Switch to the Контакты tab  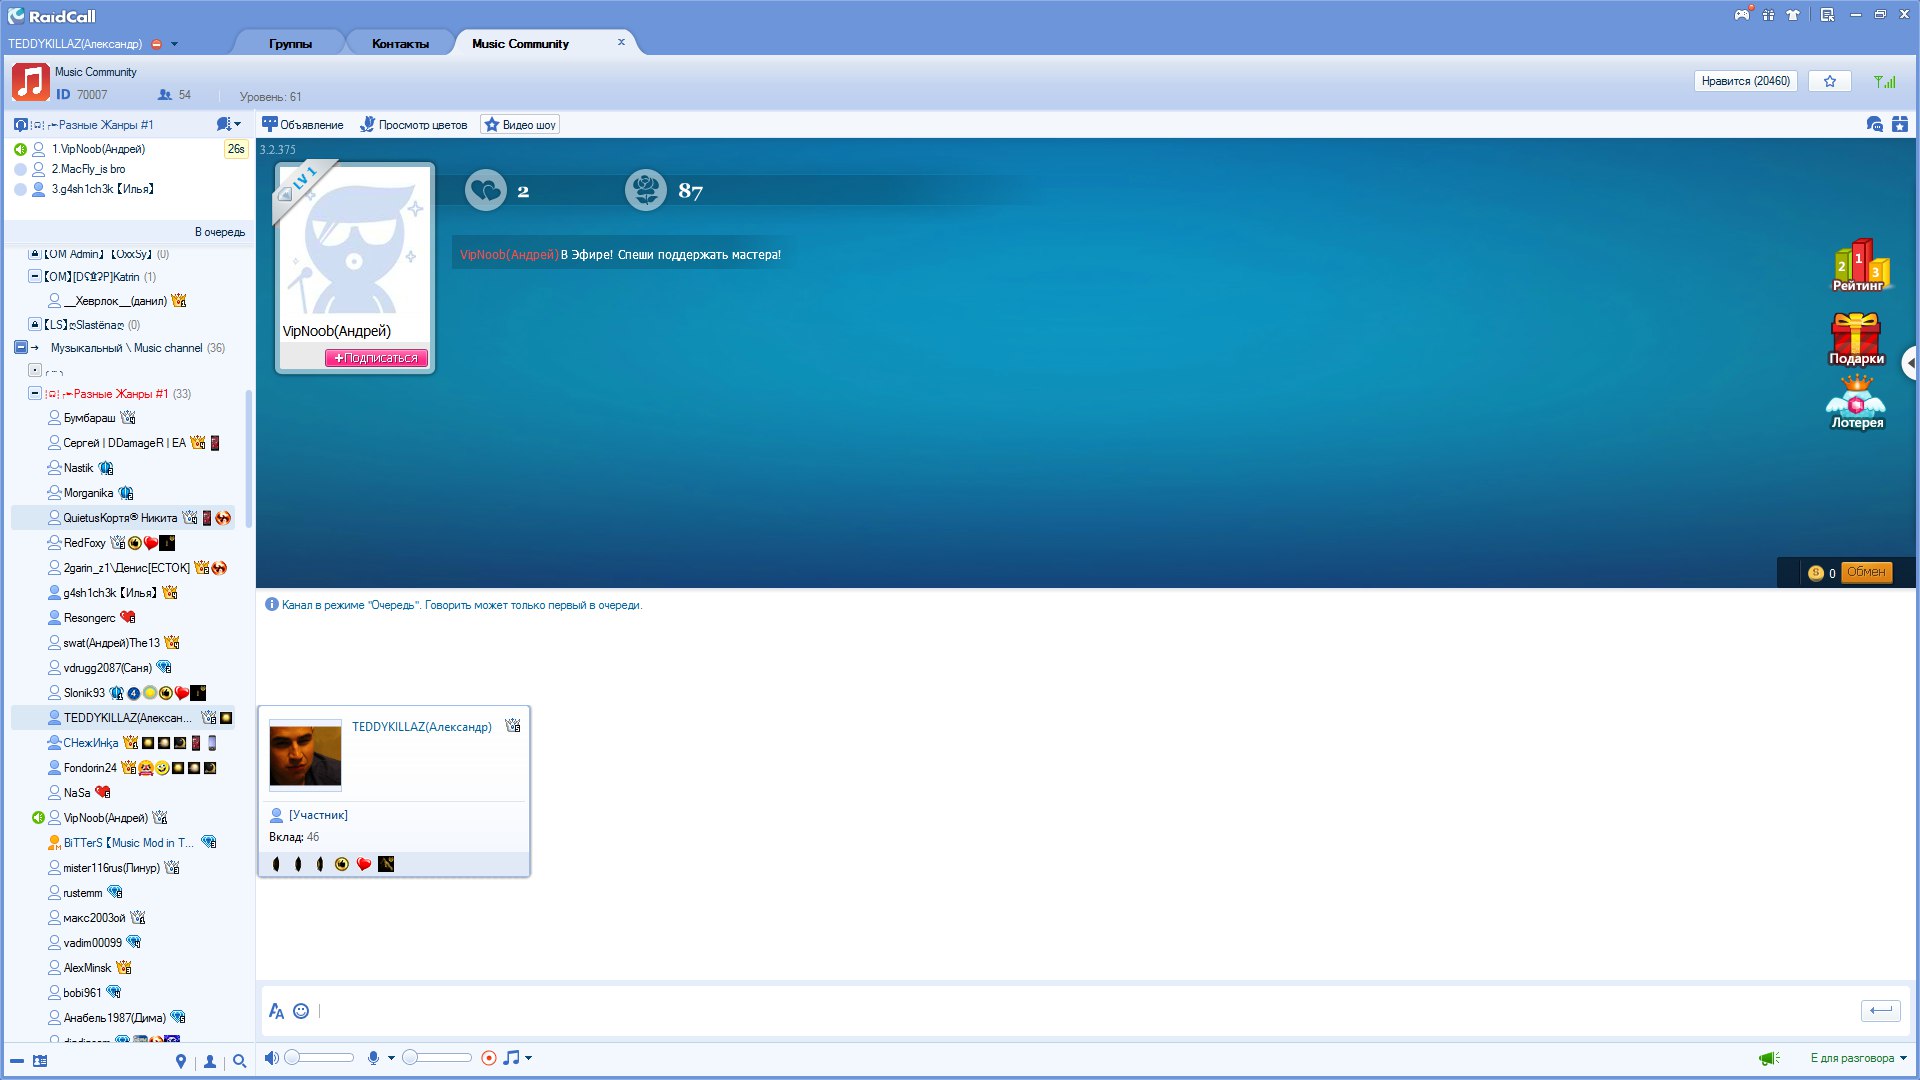(400, 44)
